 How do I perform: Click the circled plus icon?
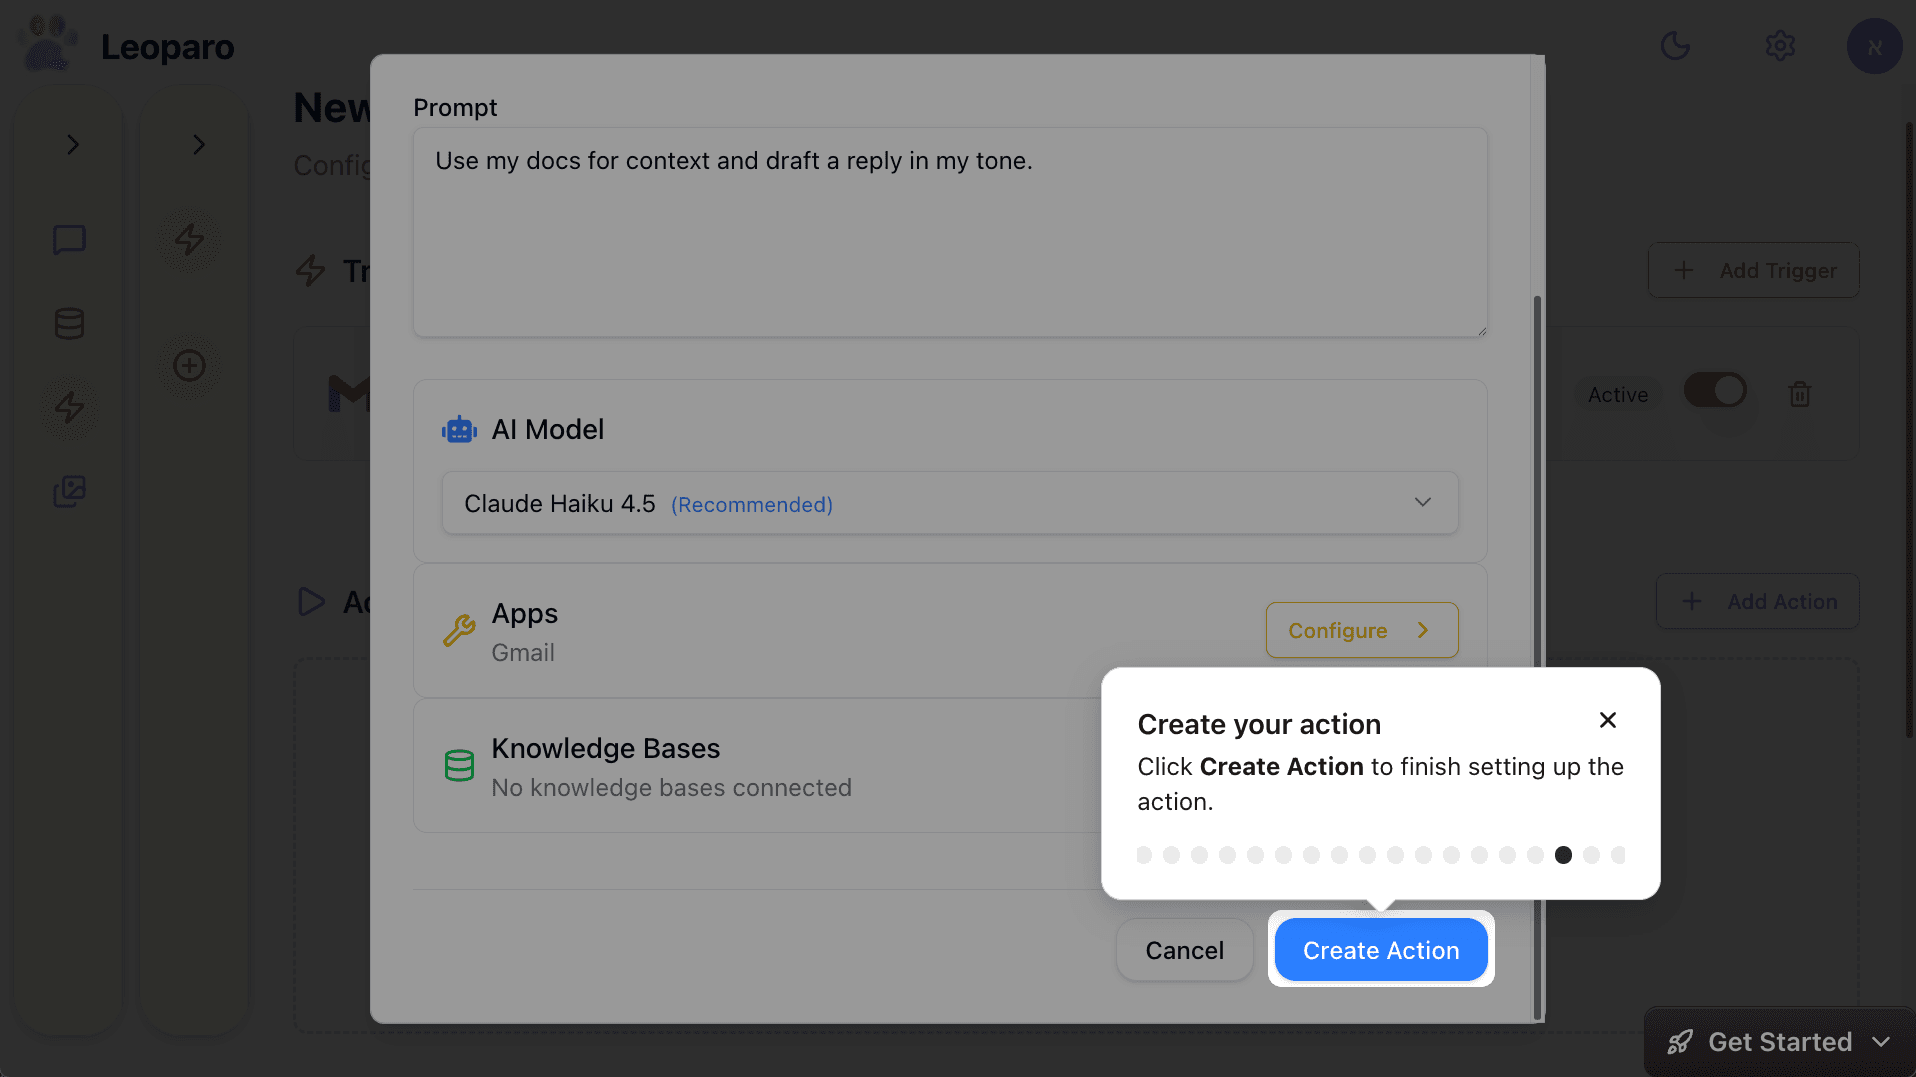pos(189,365)
